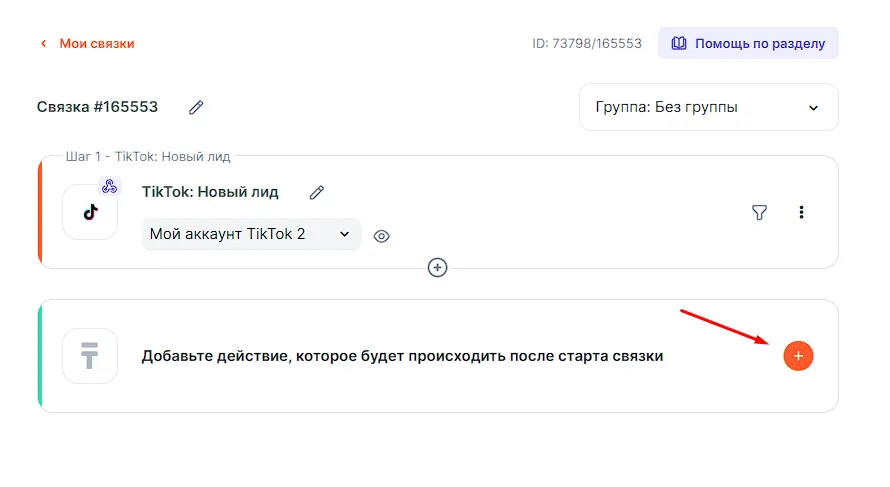Image resolution: width=890 pixels, height=487 pixels.
Task: Expand the Группа: Без группы dropdown
Action: pyautogui.click(x=708, y=107)
